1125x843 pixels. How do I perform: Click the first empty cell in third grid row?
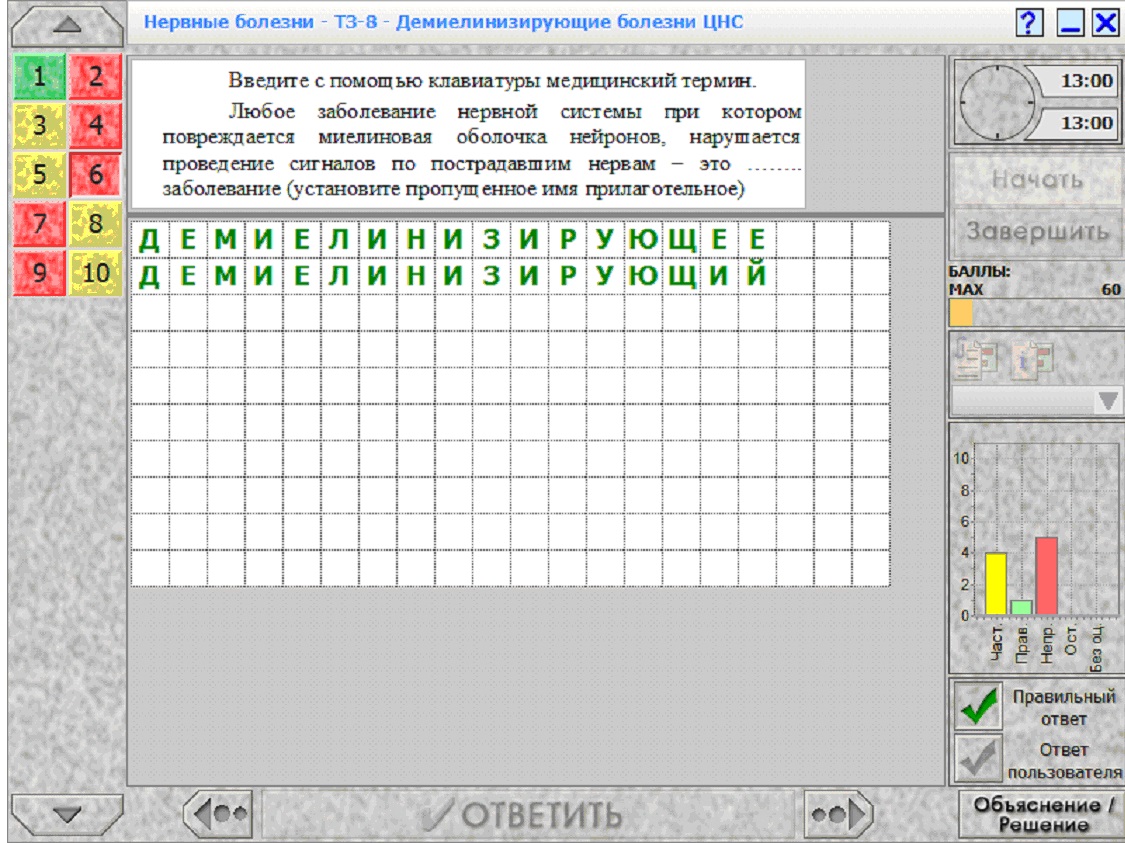[x=149, y=312]
